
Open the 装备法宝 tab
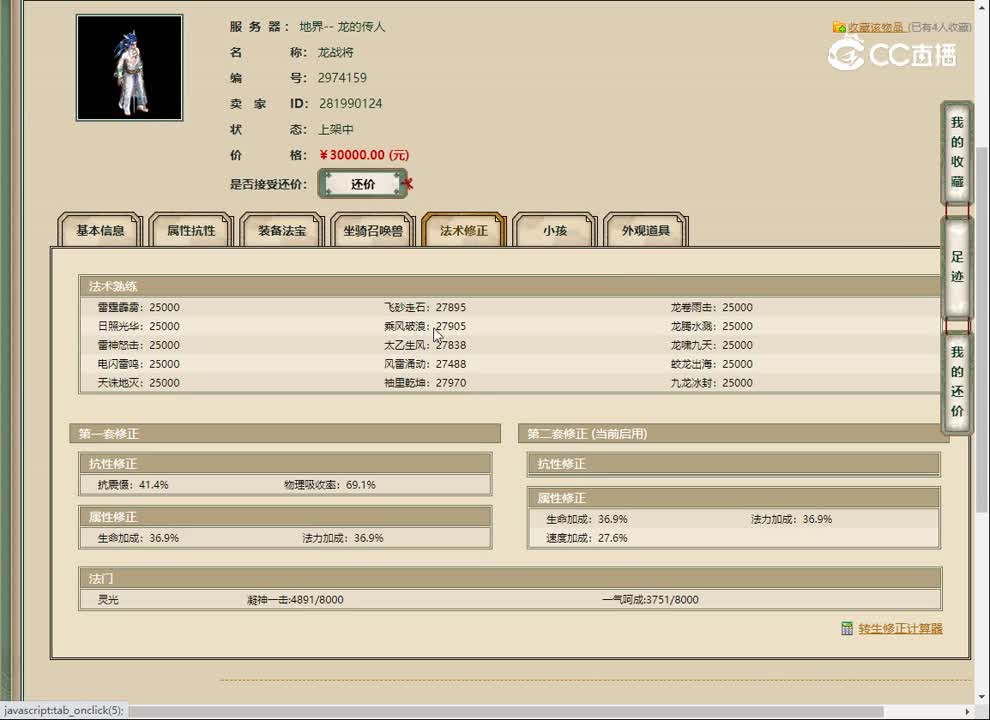(281, 230)
